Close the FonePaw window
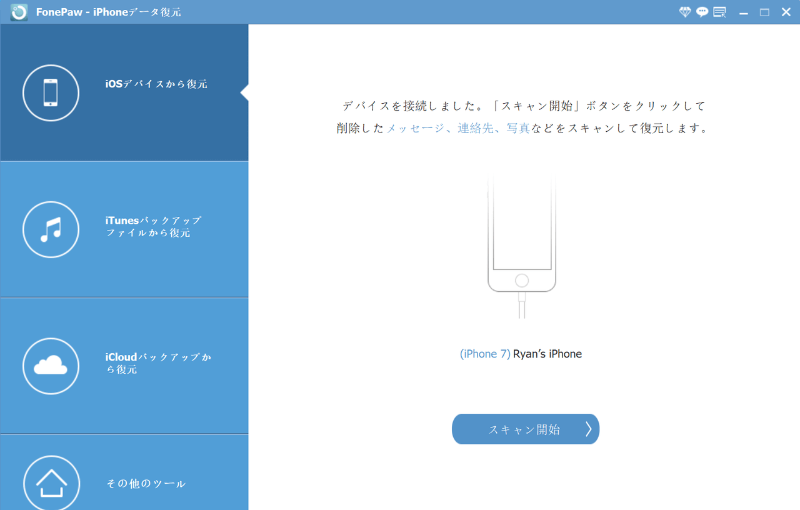Viewport: 800px width, 510px height. click(786, 12)
